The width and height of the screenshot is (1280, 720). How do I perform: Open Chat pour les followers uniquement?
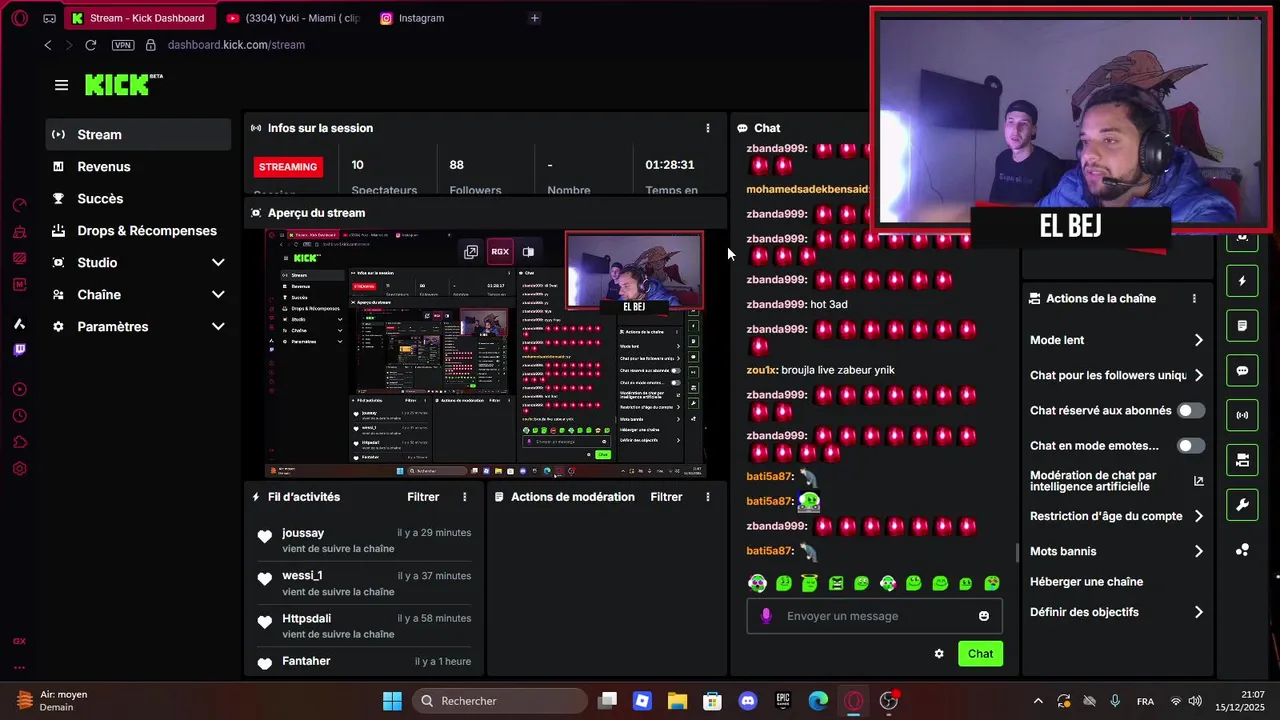click(x=1116, y=375)
